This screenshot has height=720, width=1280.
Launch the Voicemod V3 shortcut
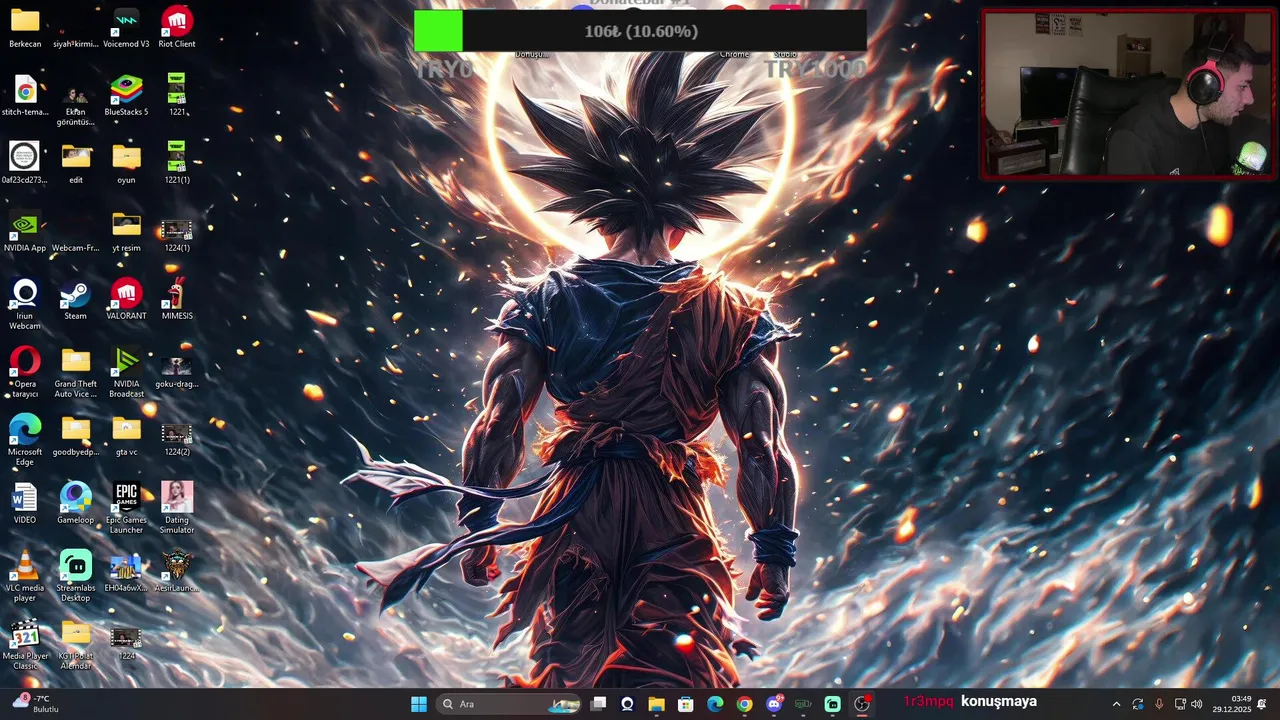tap(126, 27)
